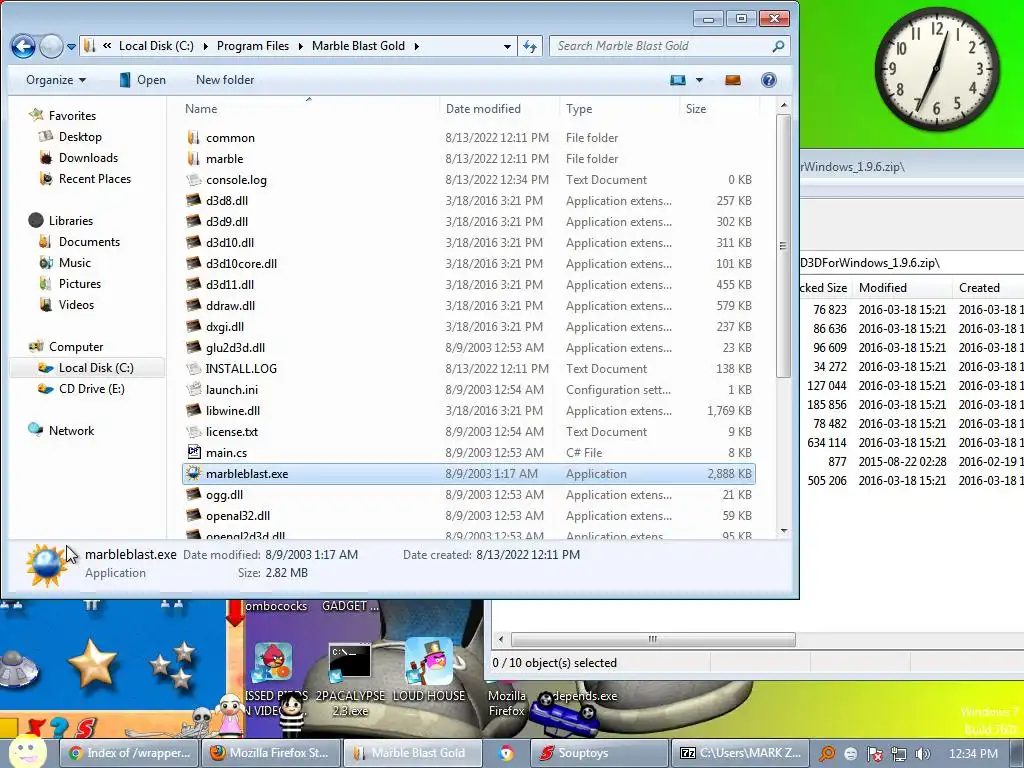Open Recent Places in navigation pane

(x=95, y=178)
